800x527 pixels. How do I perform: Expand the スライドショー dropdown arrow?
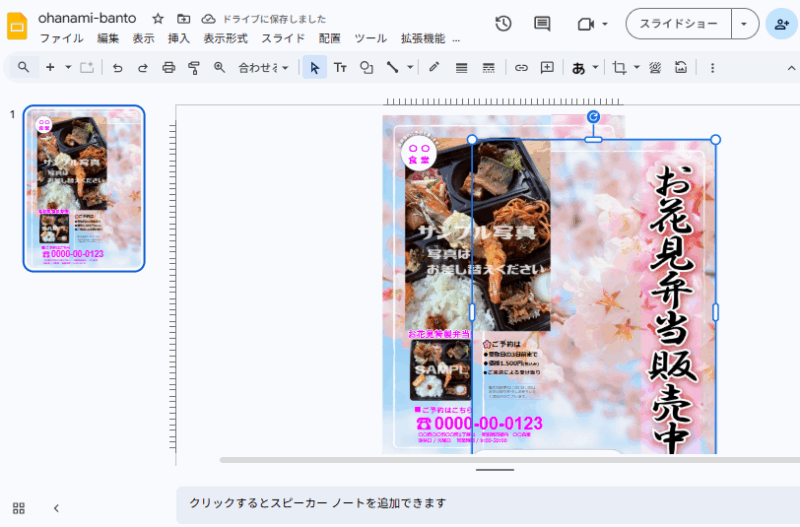743,24
